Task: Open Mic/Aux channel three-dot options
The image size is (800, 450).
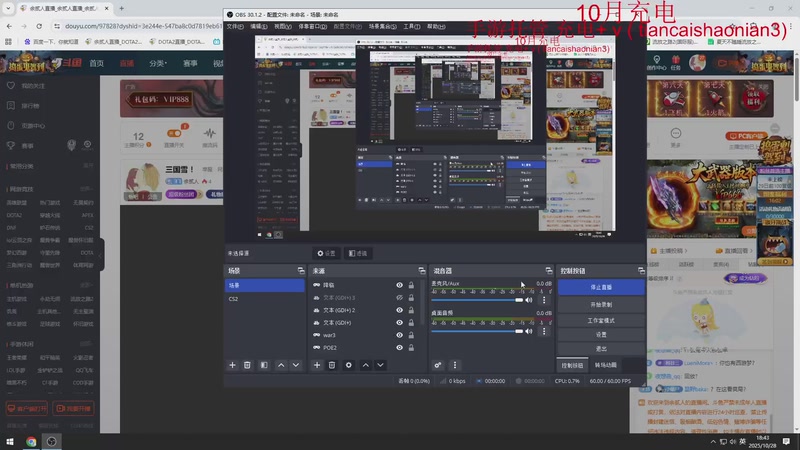Action: click(x=544, y=300)
